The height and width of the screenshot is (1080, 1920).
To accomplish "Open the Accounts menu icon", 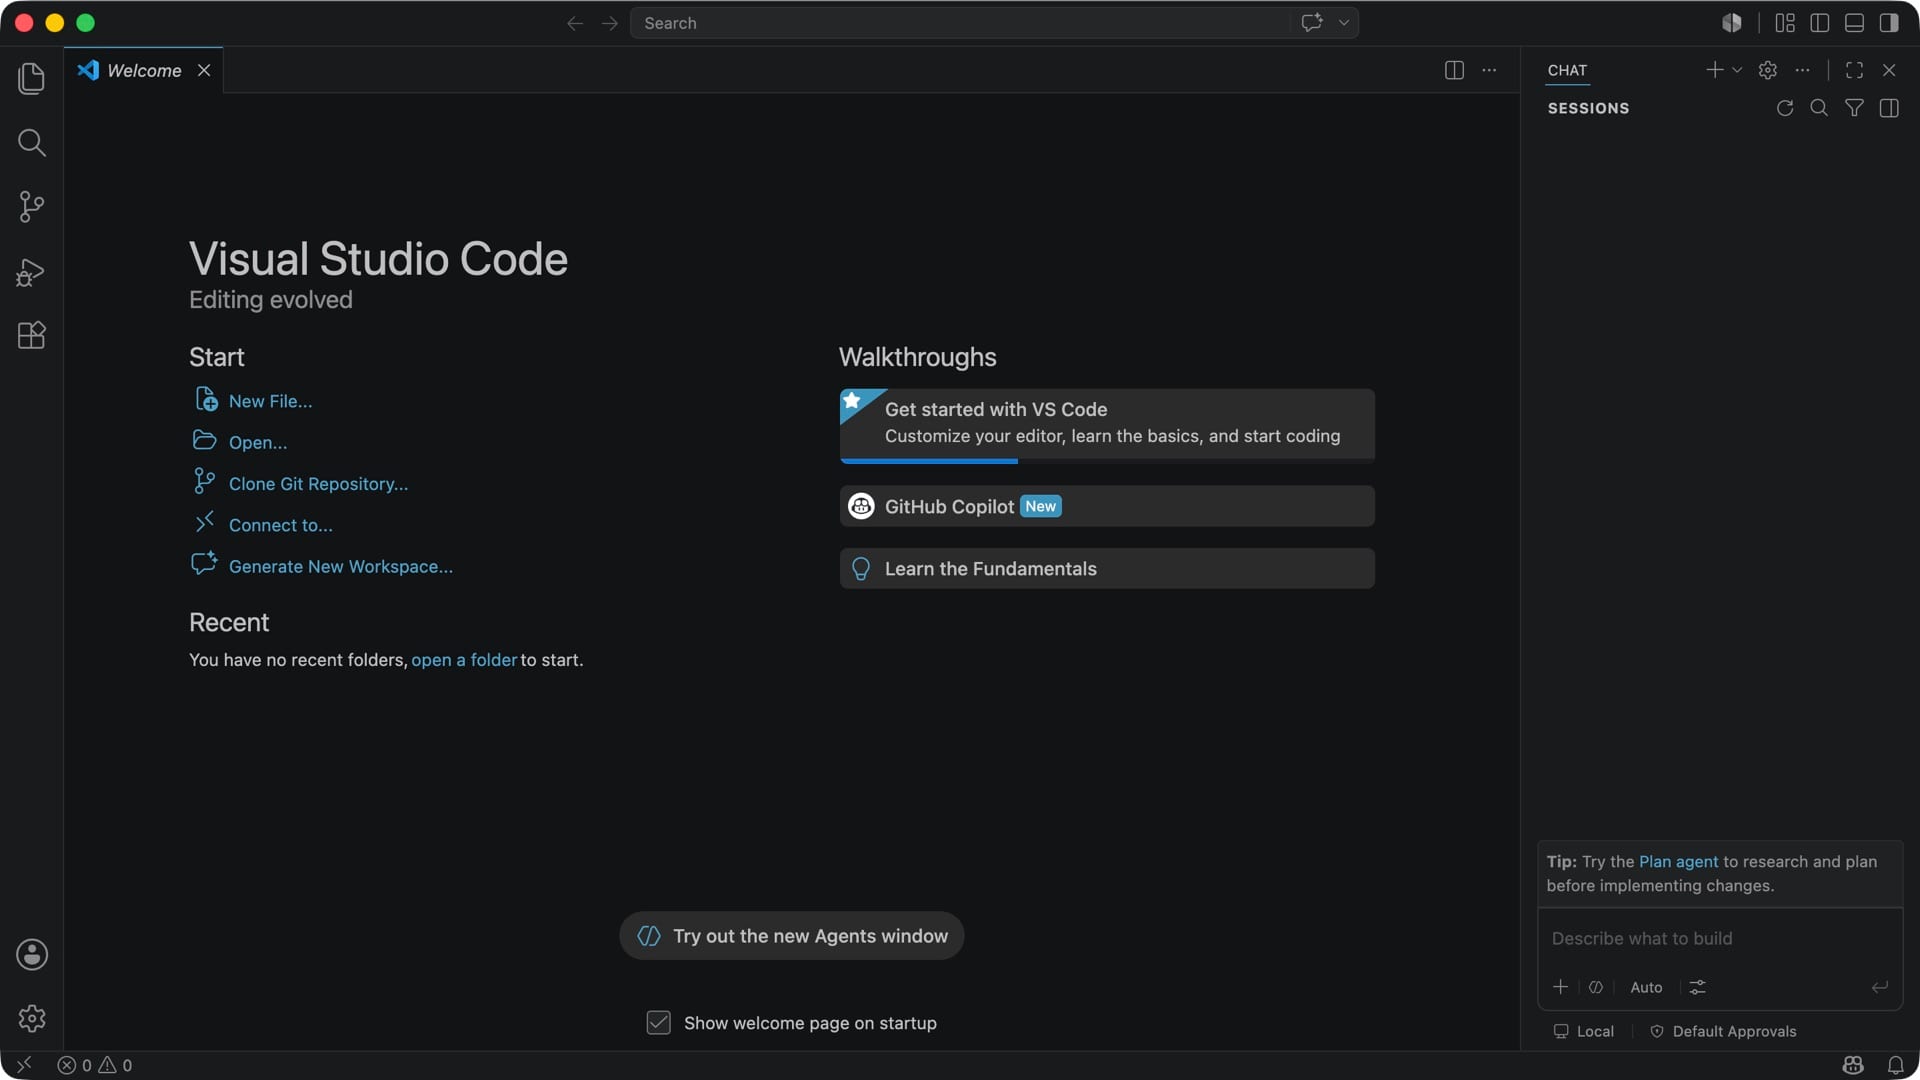I will [32, 955].
